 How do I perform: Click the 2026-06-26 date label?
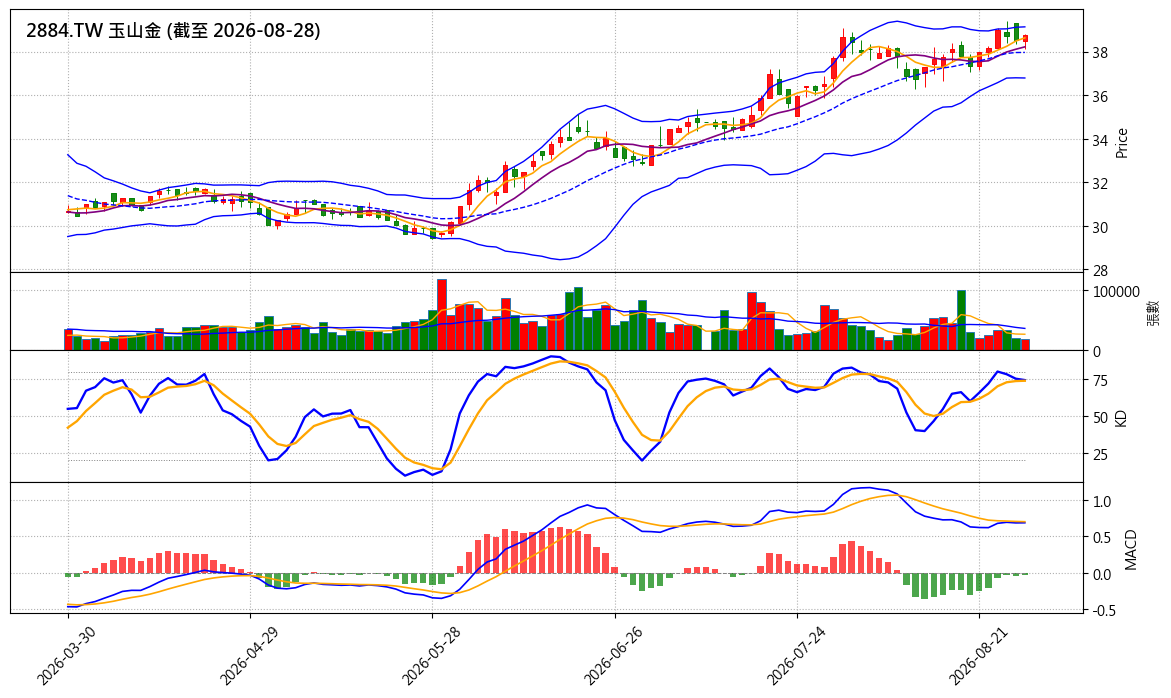pyautogui.click(x=613, y=656)
